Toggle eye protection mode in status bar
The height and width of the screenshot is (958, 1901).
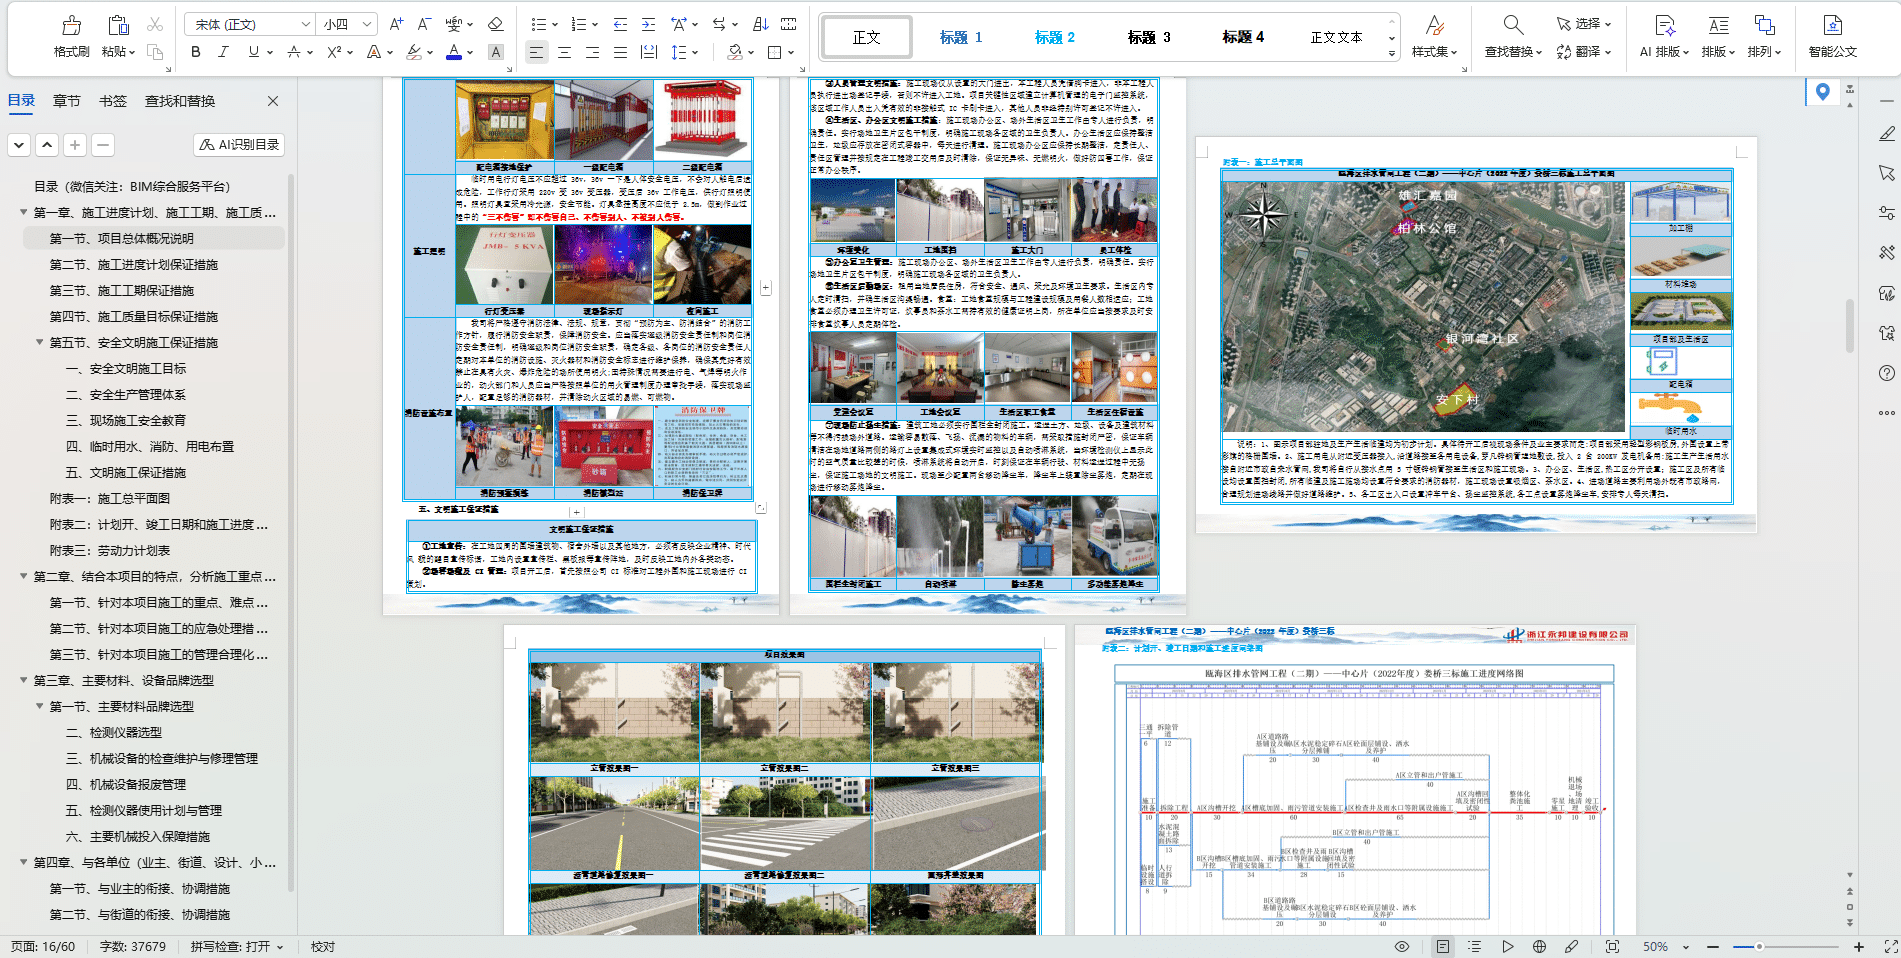1402,946
